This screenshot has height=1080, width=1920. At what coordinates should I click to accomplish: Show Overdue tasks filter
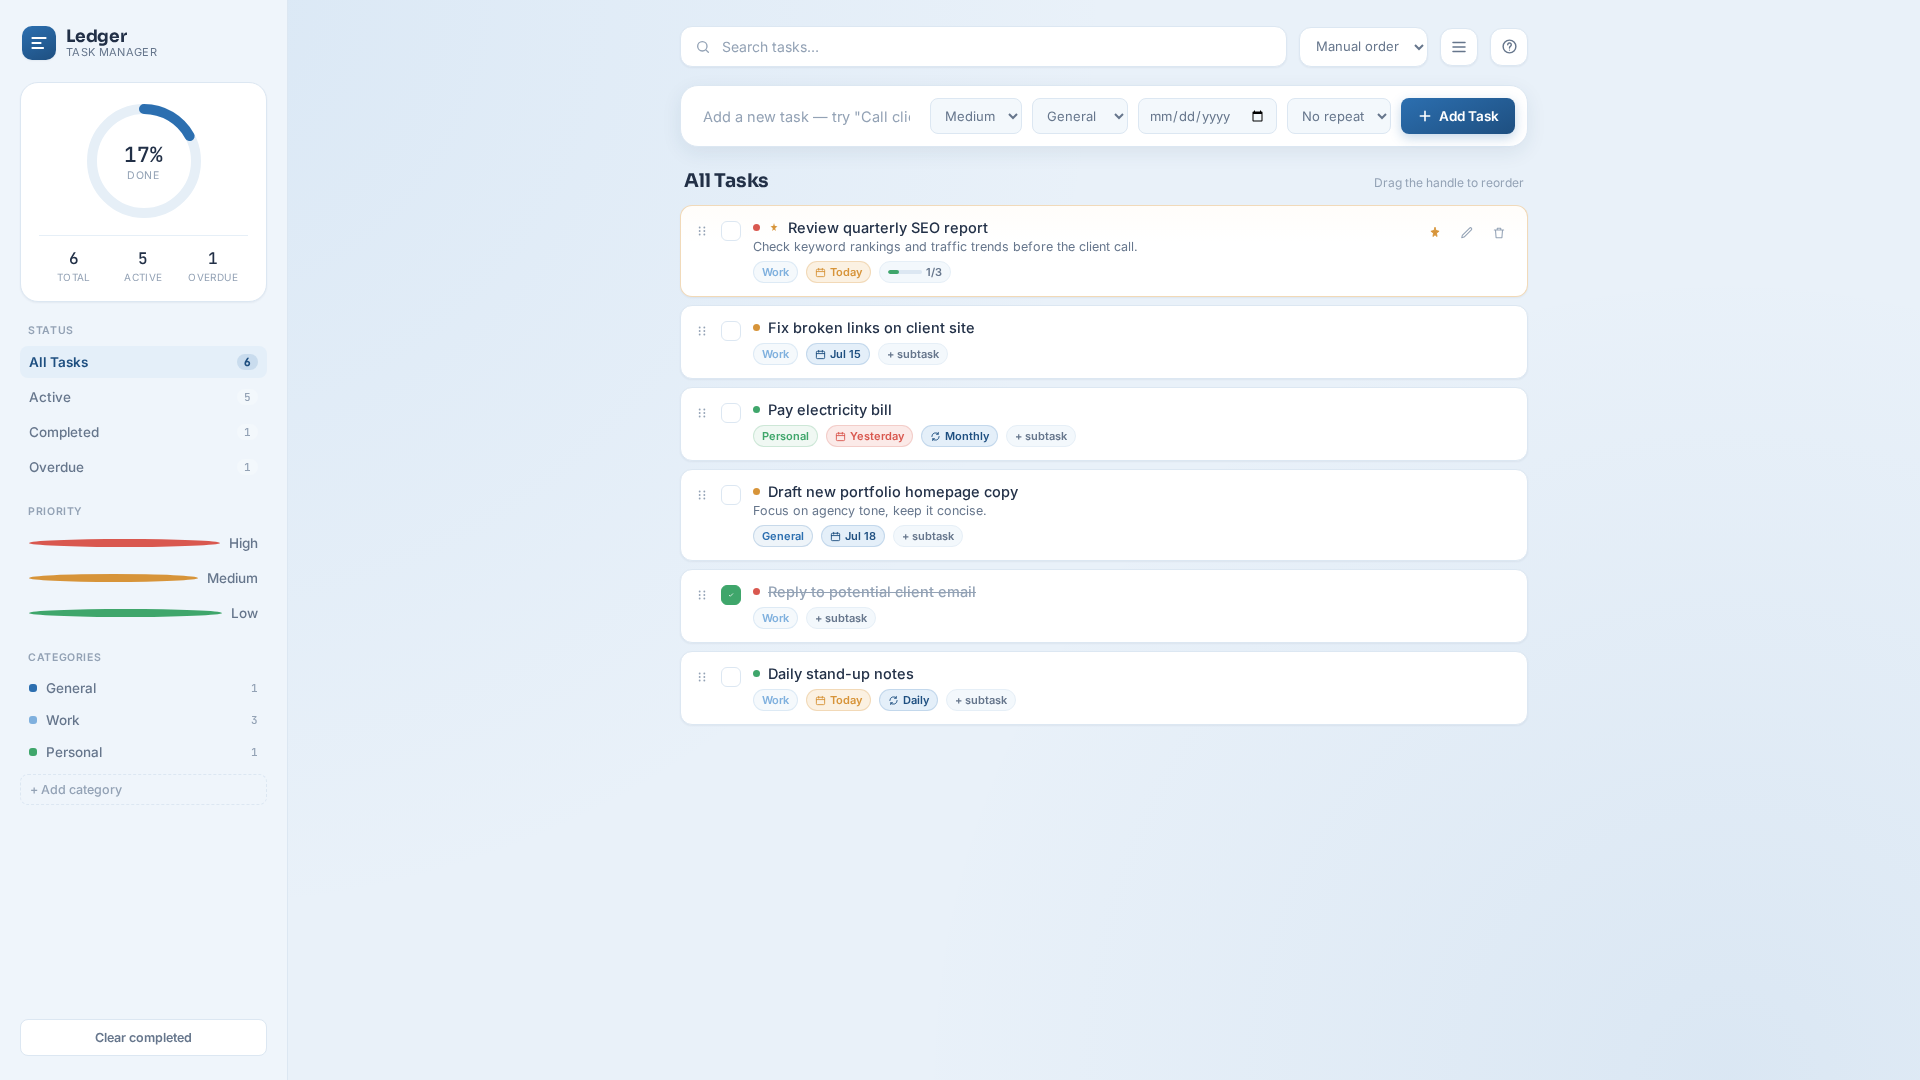[143, 467]
